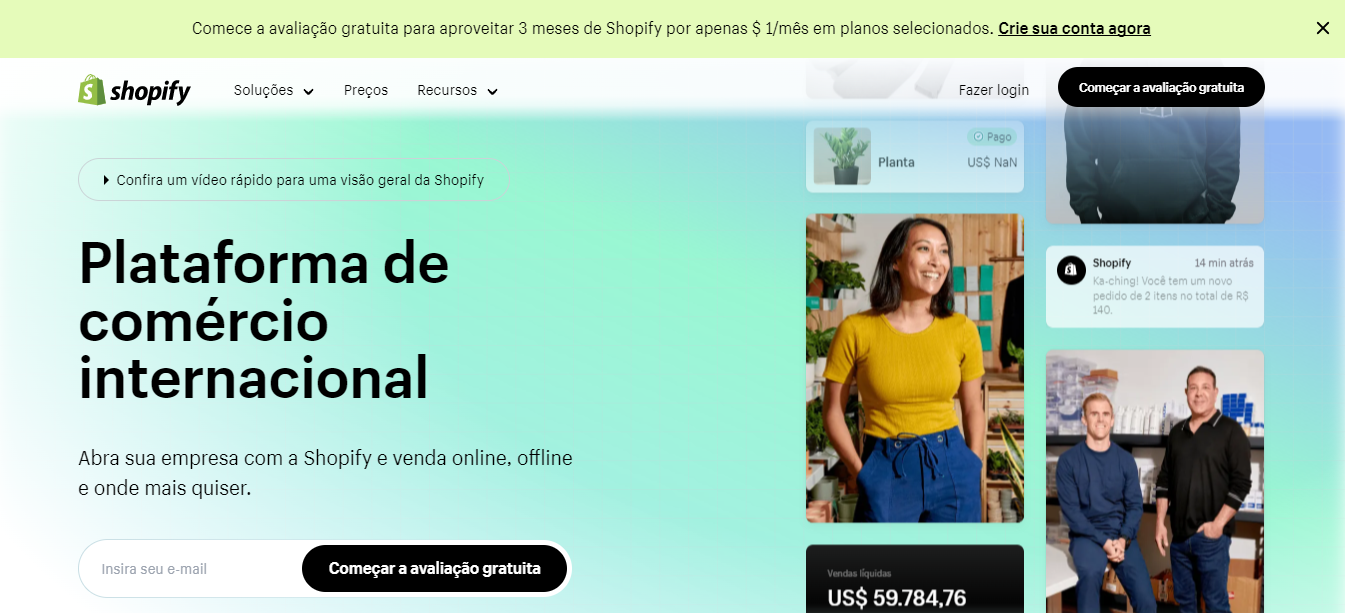The image size is (1345, 613).
Task: Dismiss the promo banner with the X
Action: (1322, 28)
